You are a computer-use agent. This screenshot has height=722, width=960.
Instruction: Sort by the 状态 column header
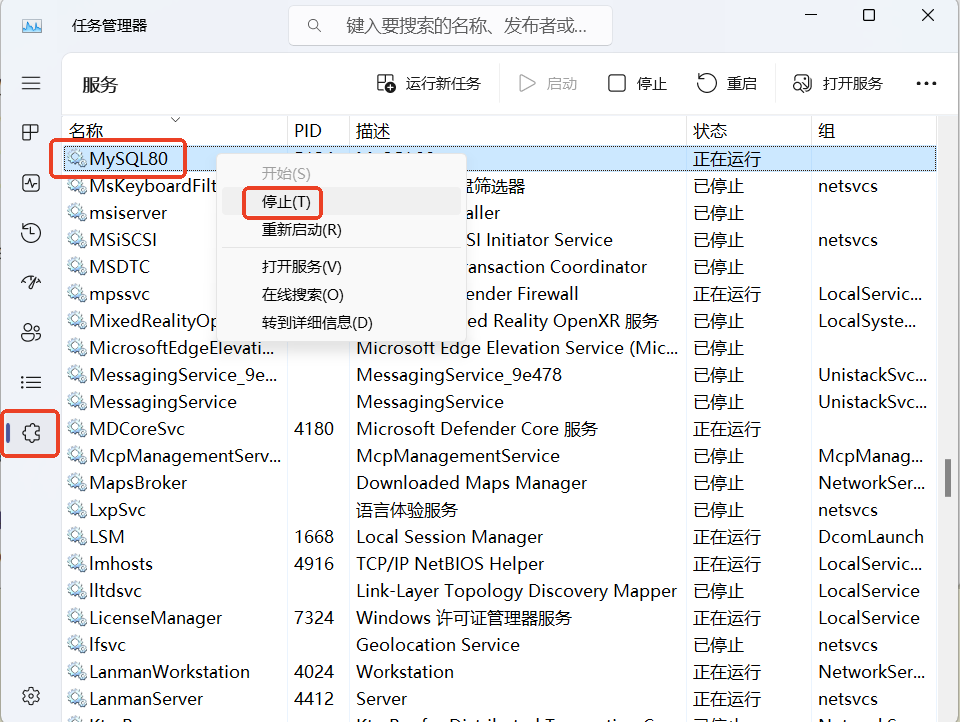(749, 130)
